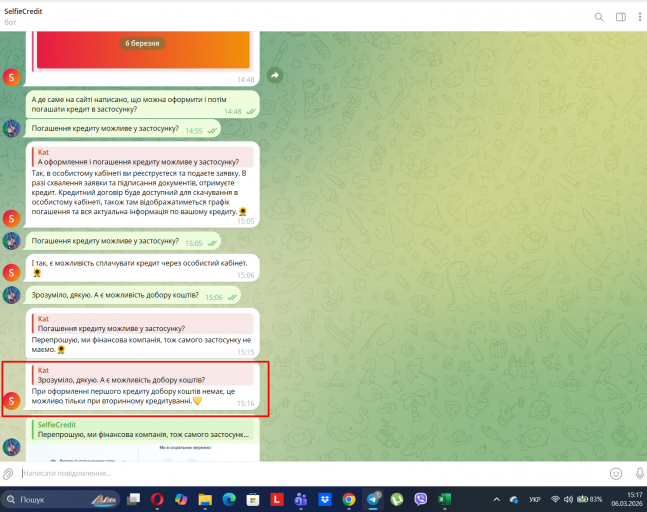Click user avatar beside 'Зрозуміло, дякую' message

pyautogui.click(x=12, y=295)
